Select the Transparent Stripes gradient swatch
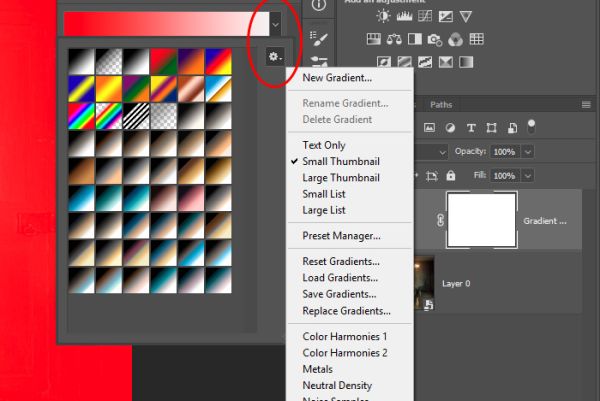The width and height of the screenshot is (600, 401). pos(136,116)
